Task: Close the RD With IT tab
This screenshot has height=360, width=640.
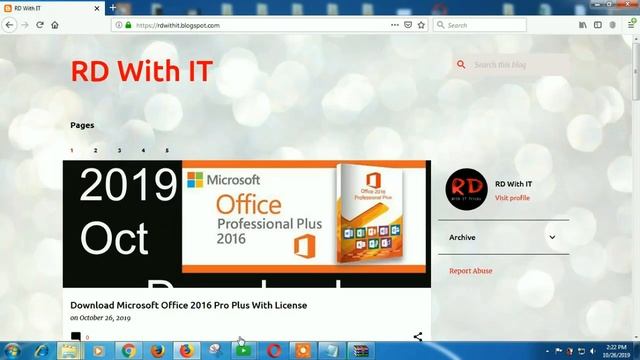Action: pyautogui.click(x=97, y=8)
